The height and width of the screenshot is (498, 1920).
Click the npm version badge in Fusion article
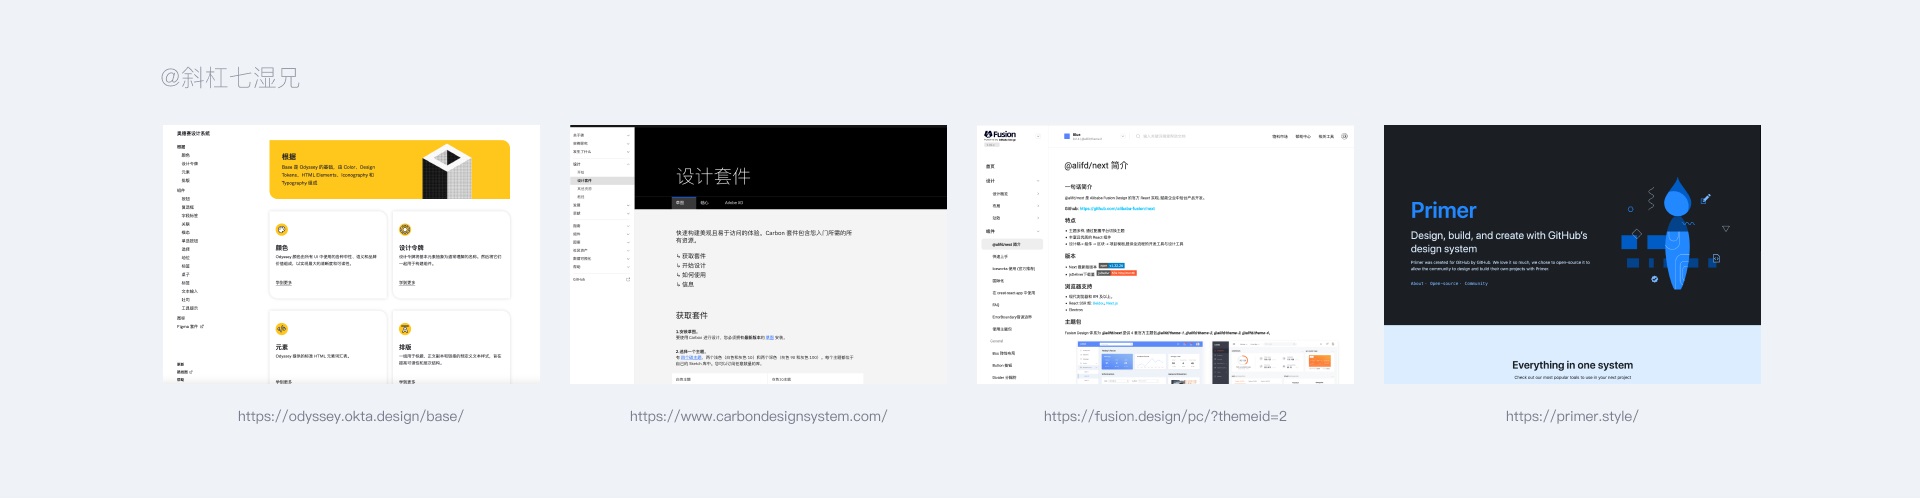click(x=1111, y=266)
